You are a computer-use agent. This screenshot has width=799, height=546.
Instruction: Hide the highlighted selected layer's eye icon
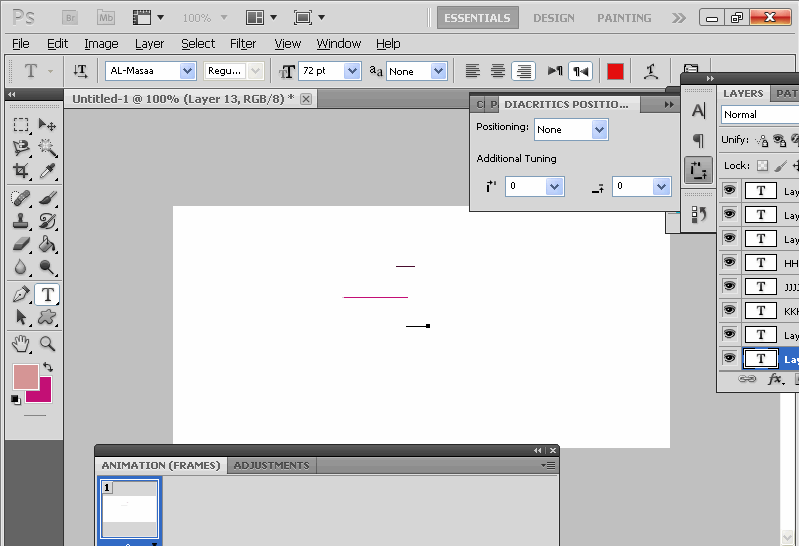(730, 358)
